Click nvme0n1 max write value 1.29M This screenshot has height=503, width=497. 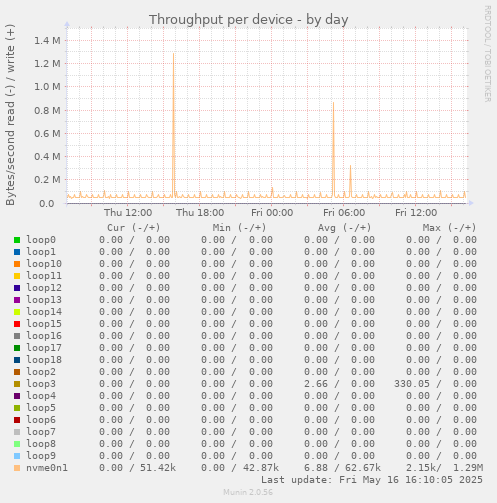coord(468,468)
